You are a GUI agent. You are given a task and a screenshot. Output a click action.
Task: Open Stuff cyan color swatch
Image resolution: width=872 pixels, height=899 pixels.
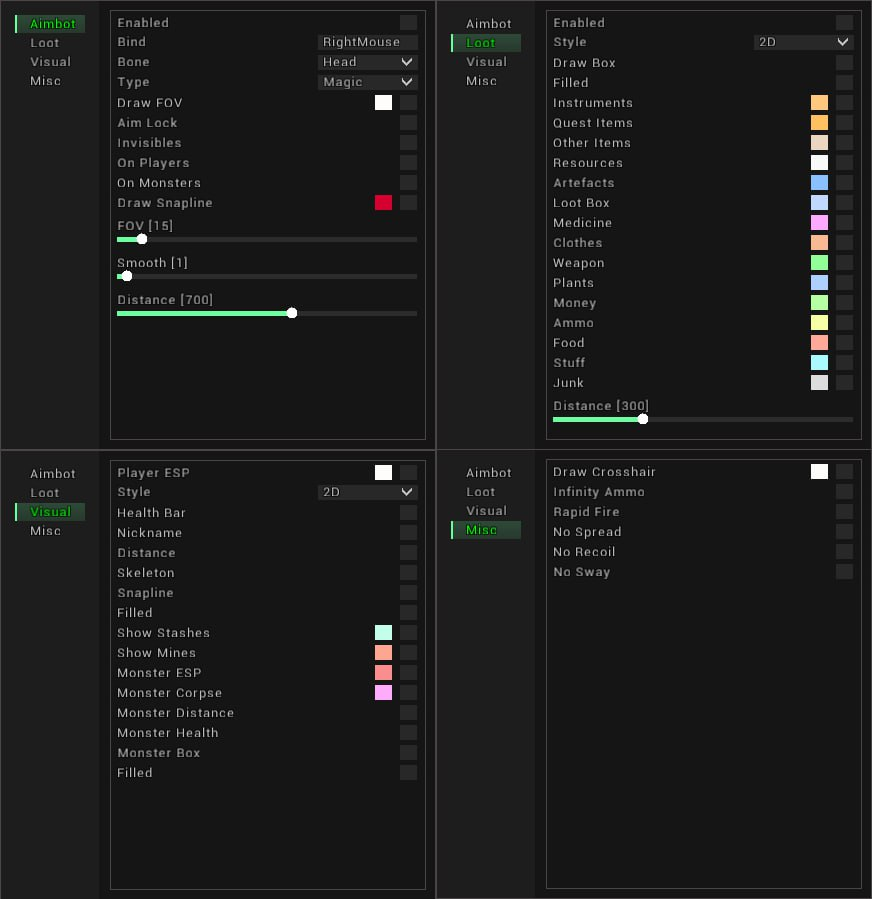[x=819, y=362]
